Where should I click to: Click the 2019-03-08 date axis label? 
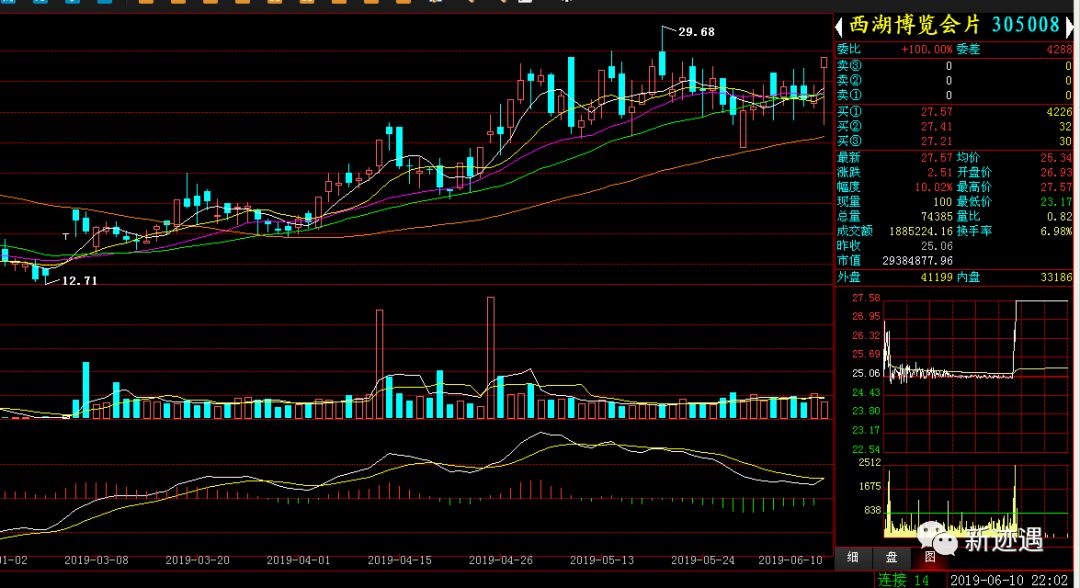pos(96,560)
